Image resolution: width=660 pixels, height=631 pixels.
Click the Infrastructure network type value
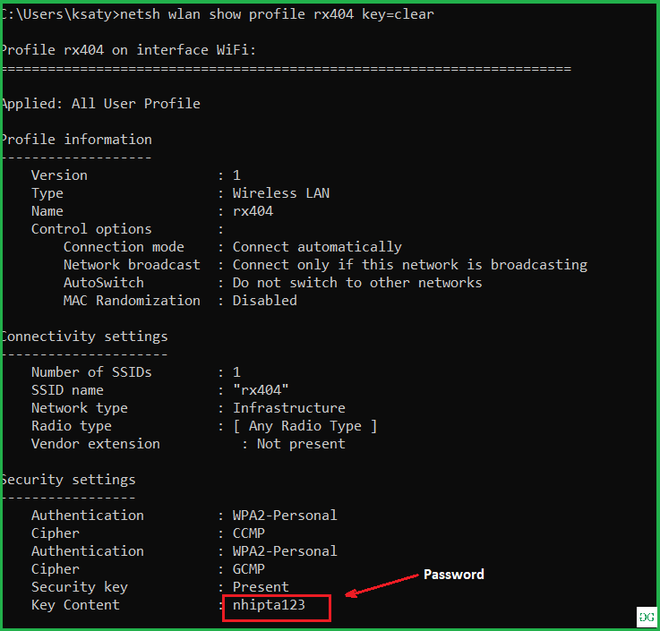(x=289, y=408)
